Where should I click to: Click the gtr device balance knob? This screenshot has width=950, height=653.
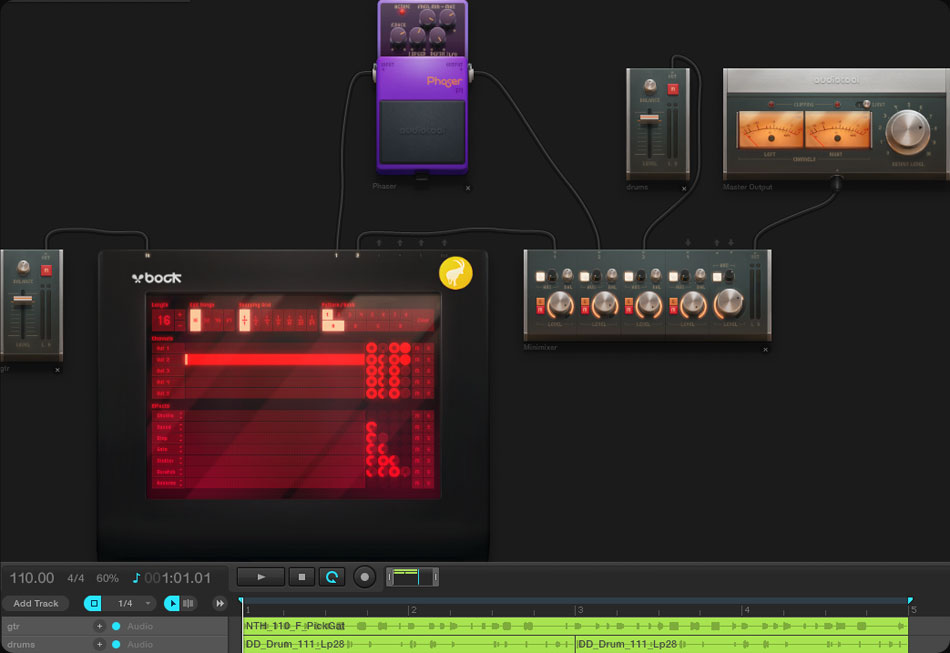(x=23, y=267)
